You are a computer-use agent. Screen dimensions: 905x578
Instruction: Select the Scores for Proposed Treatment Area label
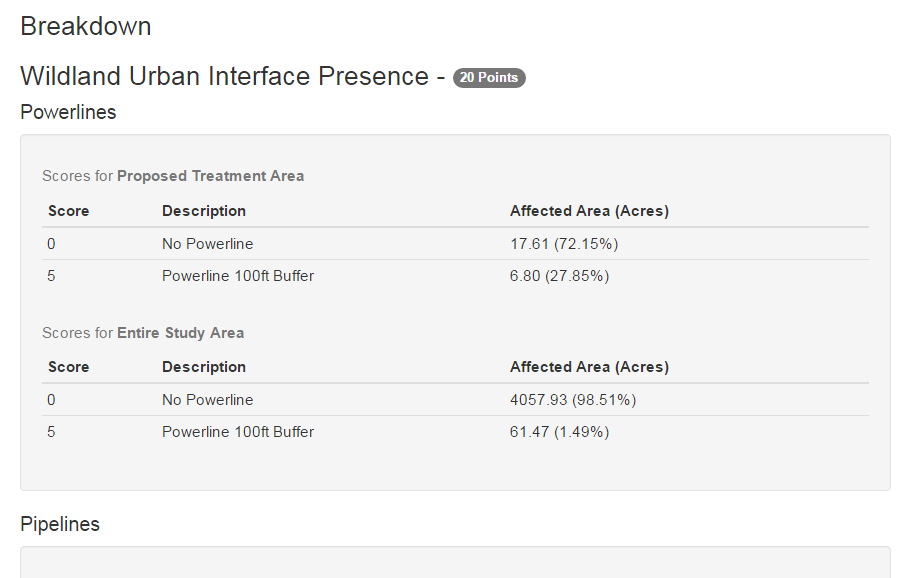(173, 176)
